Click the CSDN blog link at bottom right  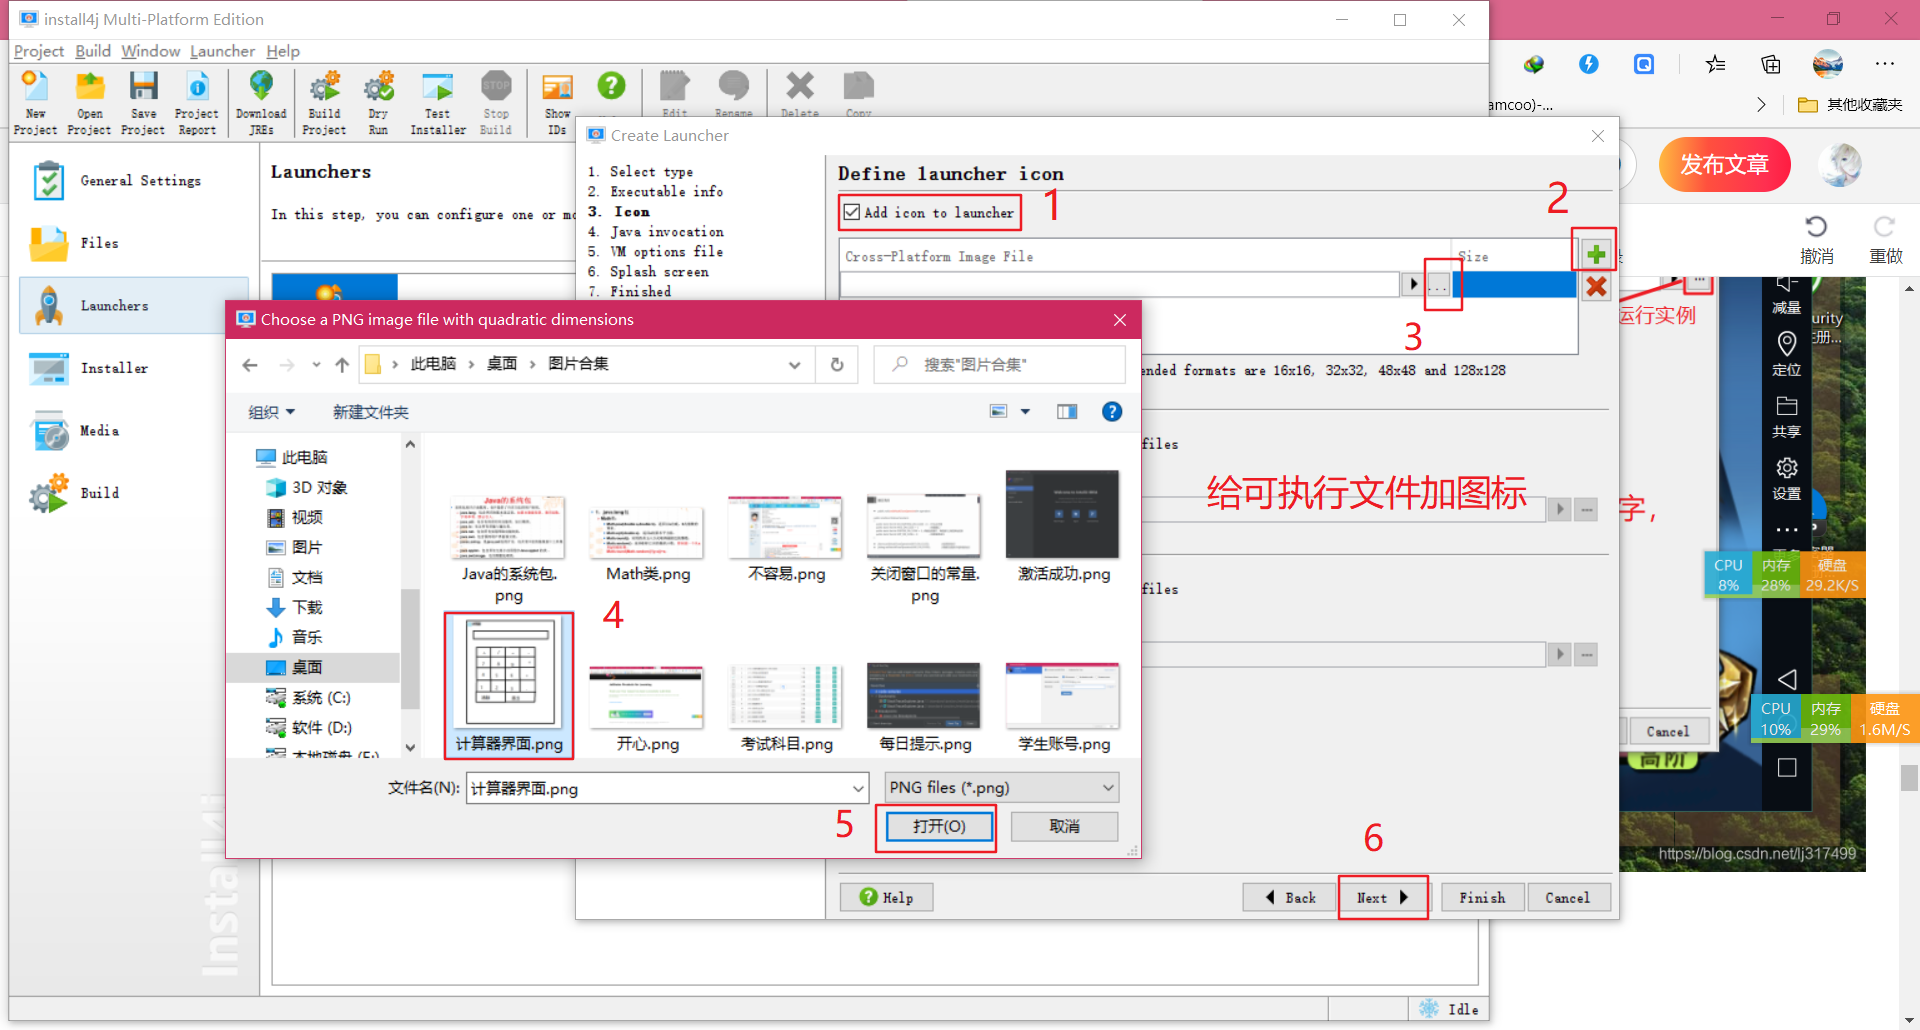(1755, 853)
